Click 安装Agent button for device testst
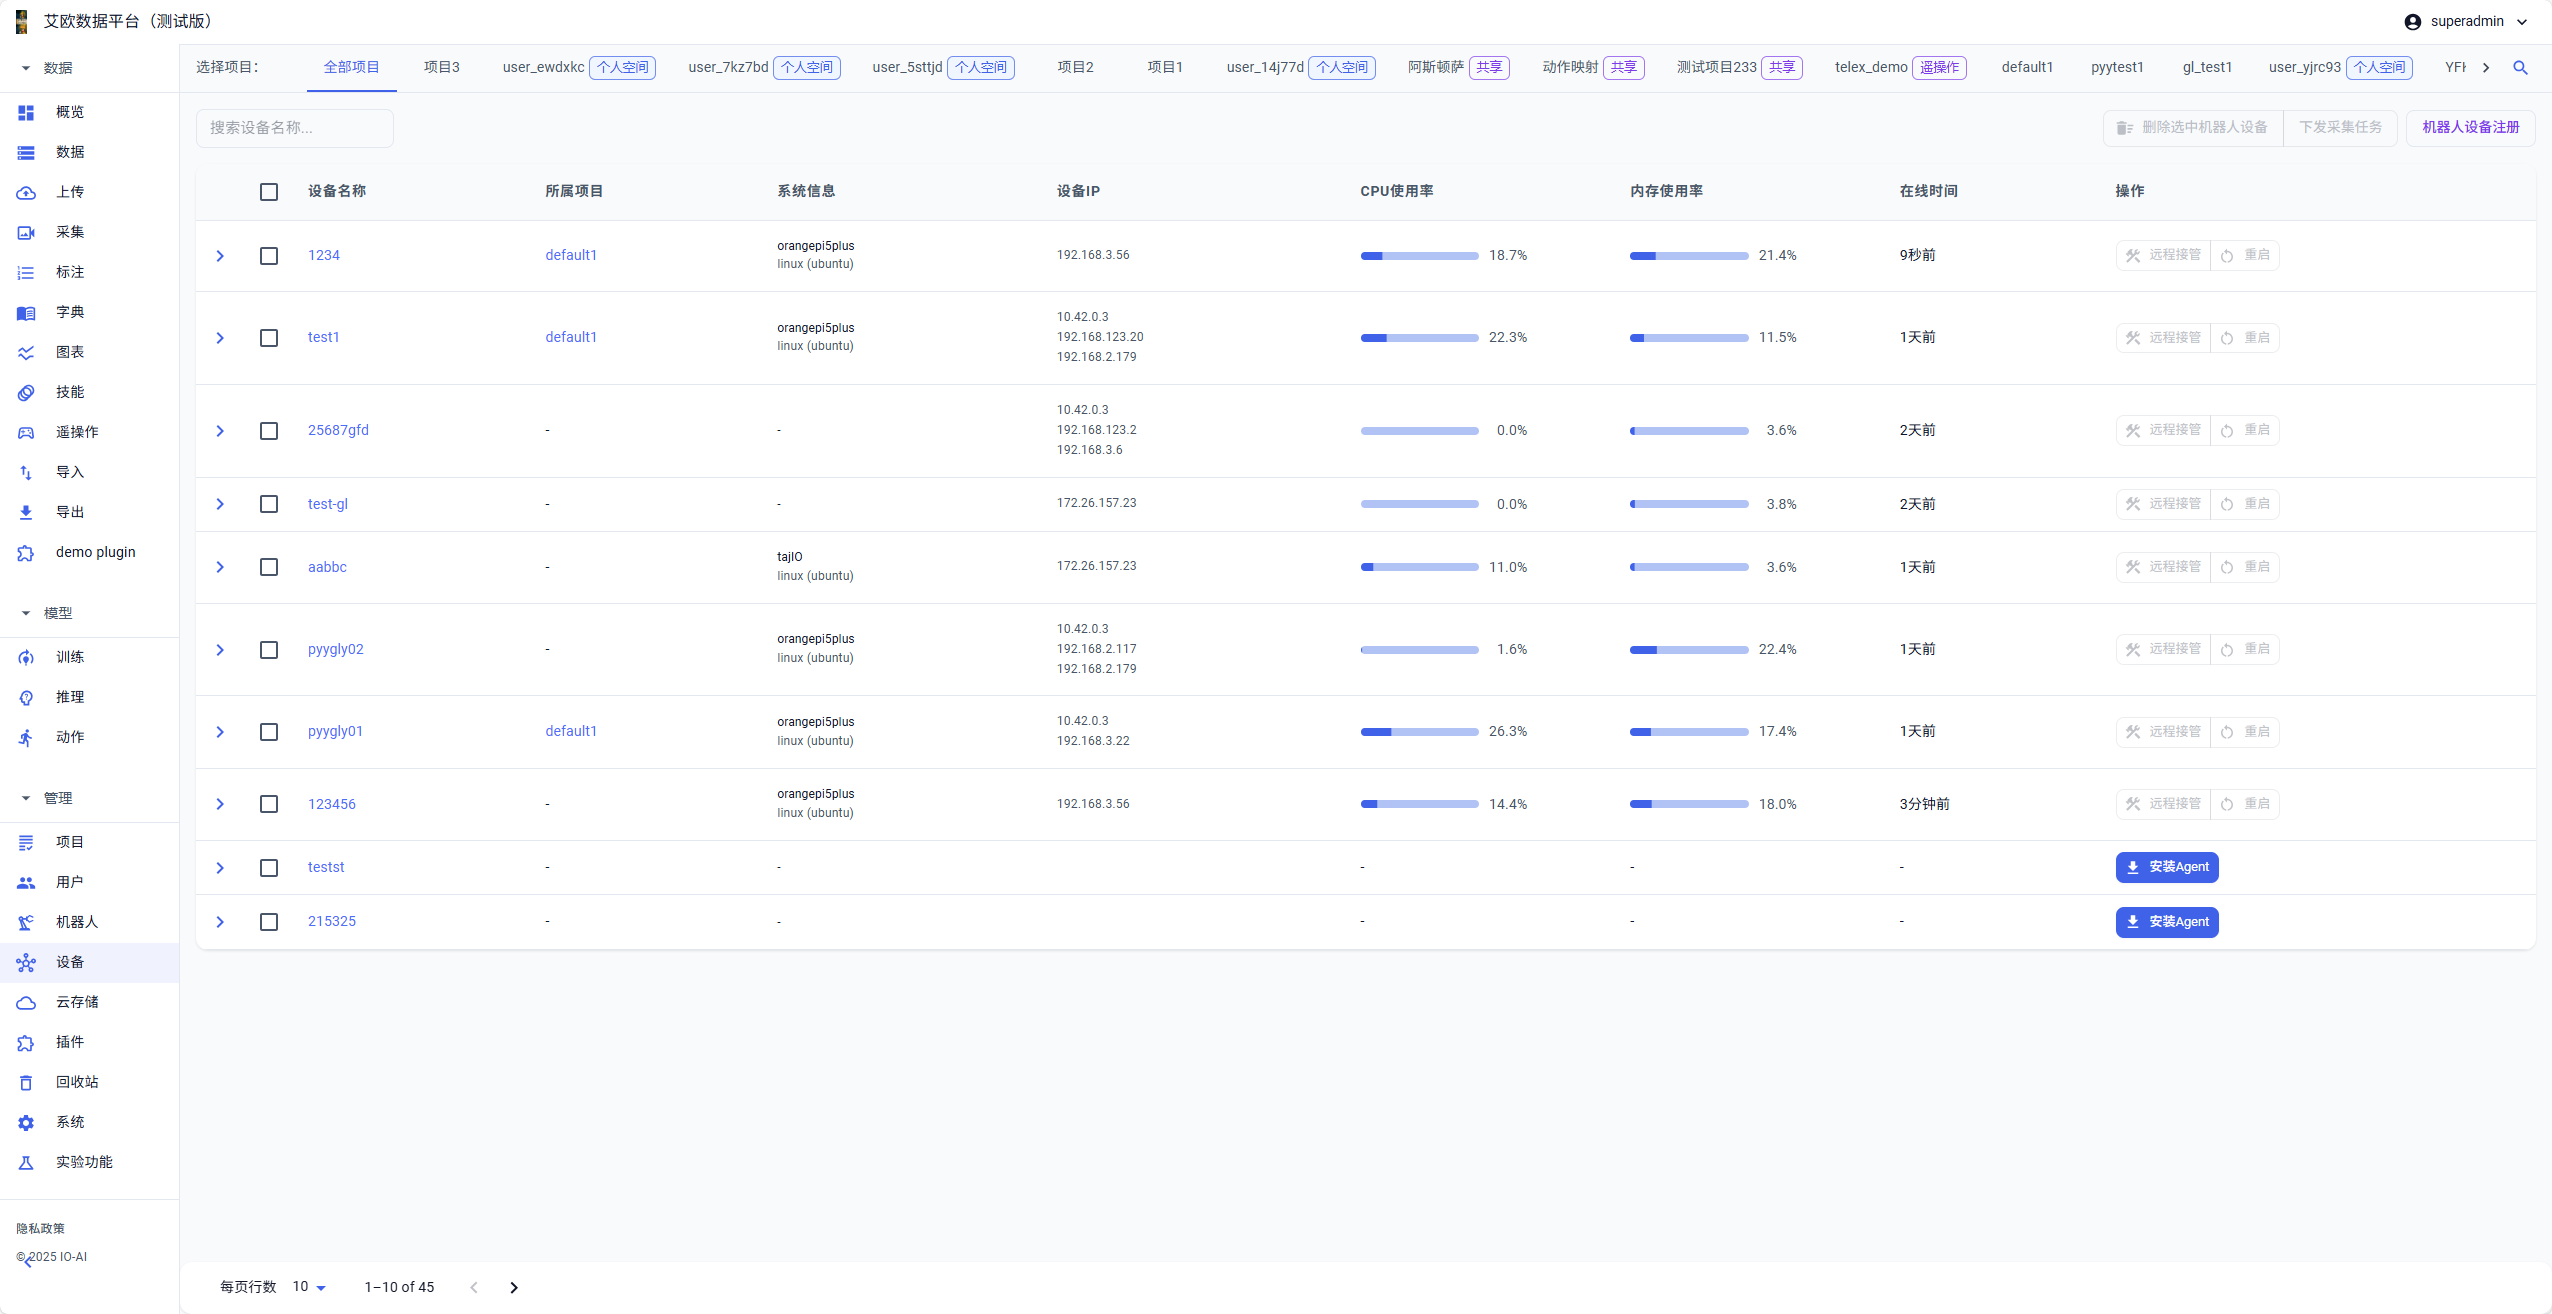This screenshot has height=1314, width=2552. pos(2167,867)
